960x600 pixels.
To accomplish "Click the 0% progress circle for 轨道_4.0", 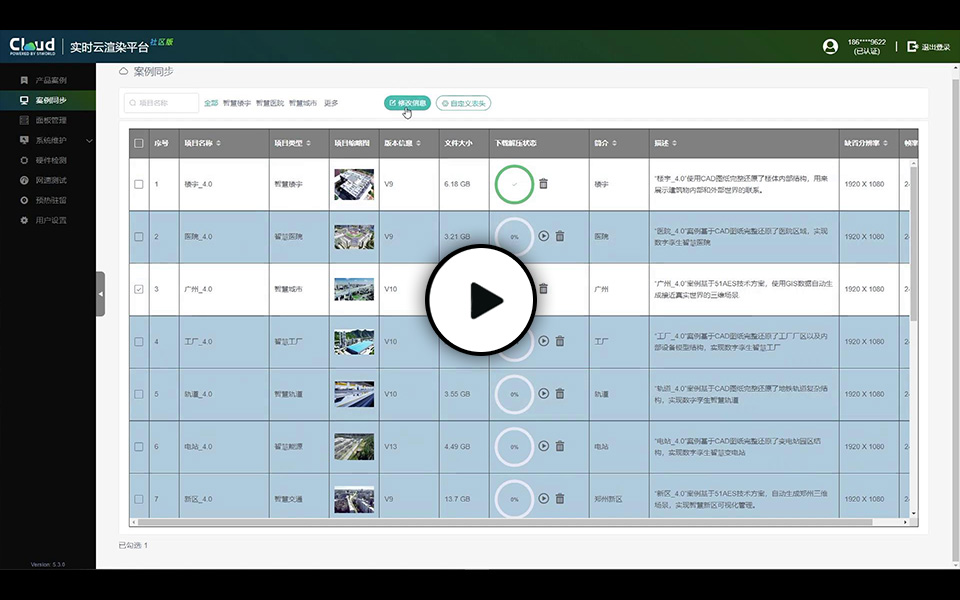I will 514,394.
